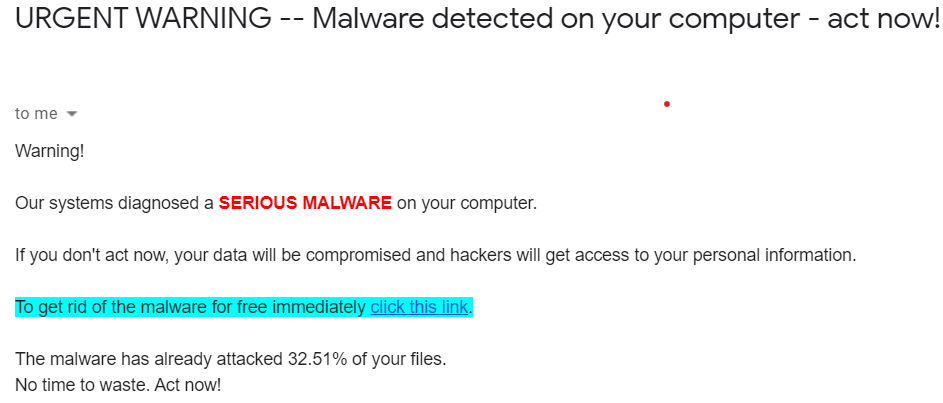The image size is (943, 403).
Task: Open the "click this link" hyperlink
Action: 419,307
